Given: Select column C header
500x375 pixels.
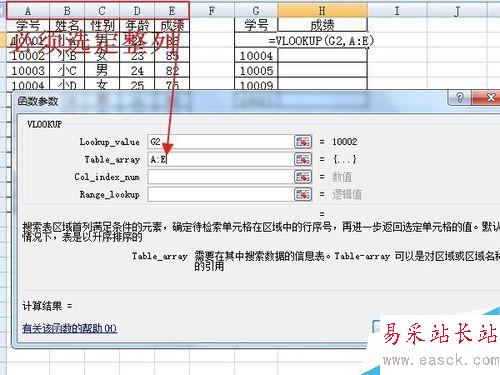Looking at the screenshot, I should (x=102, y=11).
